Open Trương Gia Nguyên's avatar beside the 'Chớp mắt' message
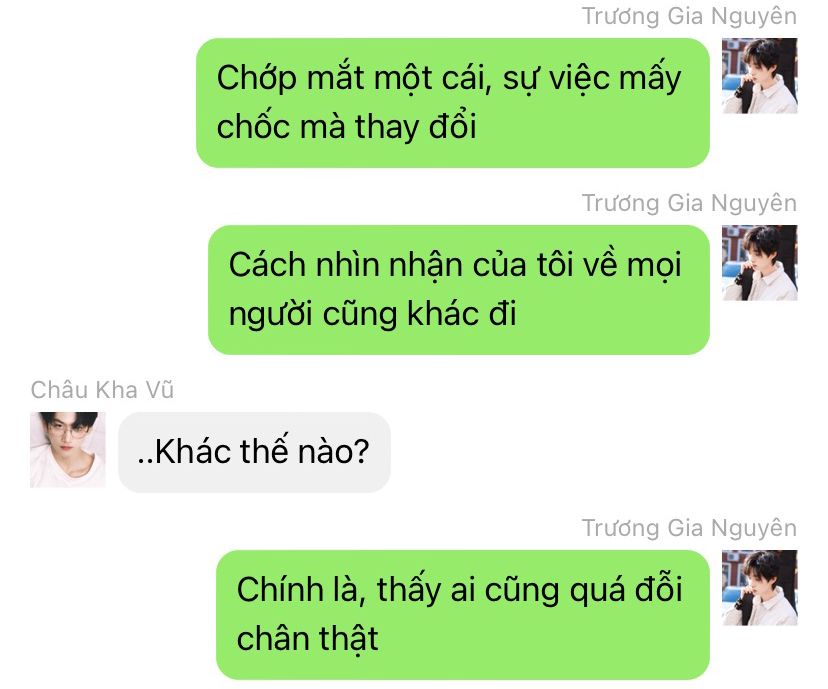 [x=759, y=75]
